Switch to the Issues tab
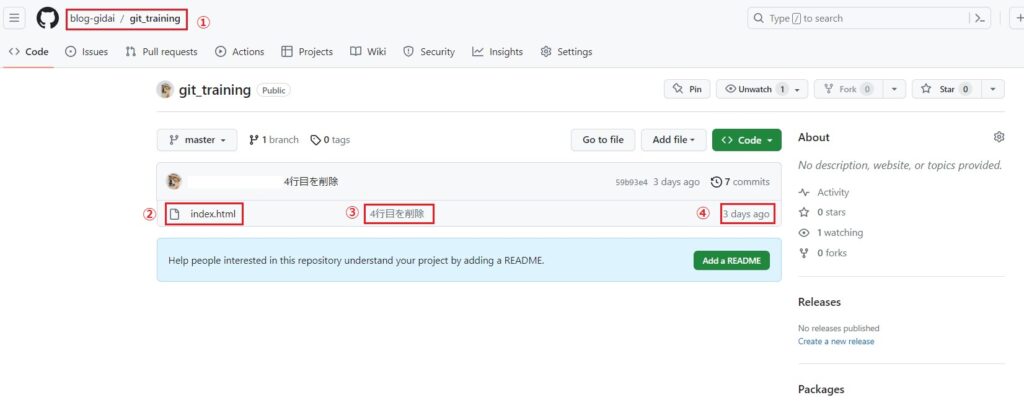The image size is (1024, 408). pos(87,52)
